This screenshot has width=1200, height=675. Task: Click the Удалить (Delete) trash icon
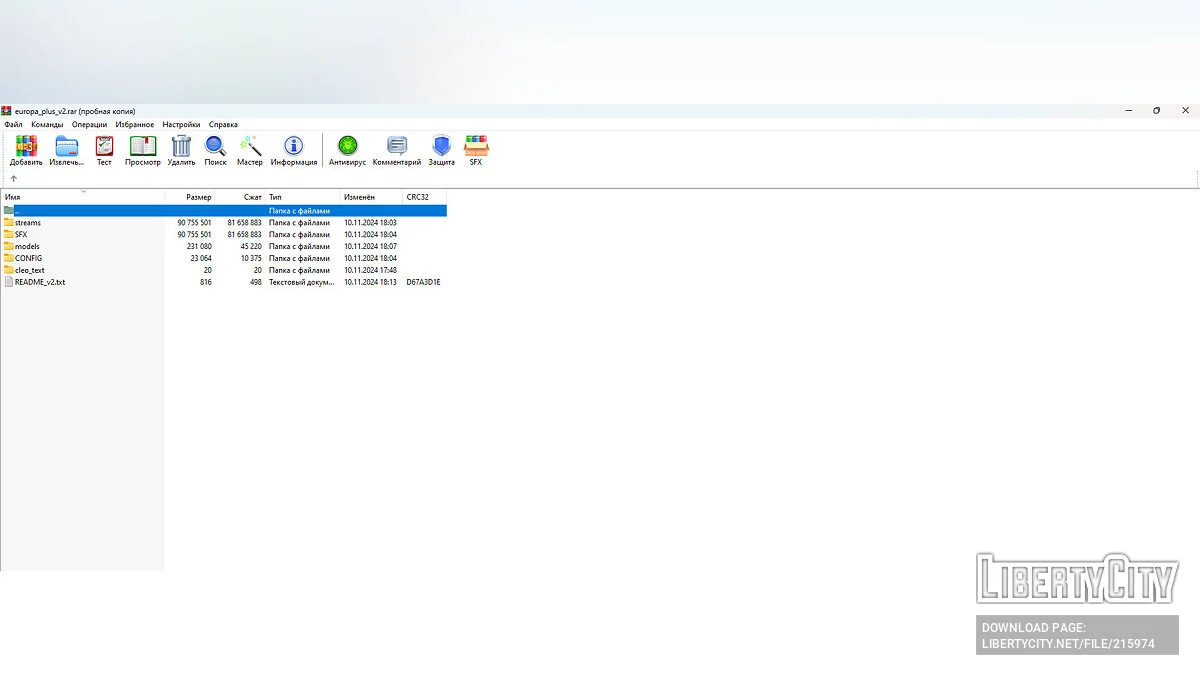click(x=181, y=147)
